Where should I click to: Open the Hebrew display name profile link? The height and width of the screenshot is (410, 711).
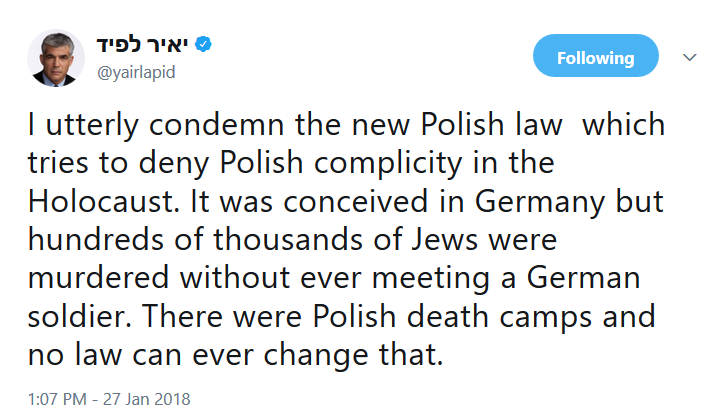pyautogui.click(x=142, y=44)
